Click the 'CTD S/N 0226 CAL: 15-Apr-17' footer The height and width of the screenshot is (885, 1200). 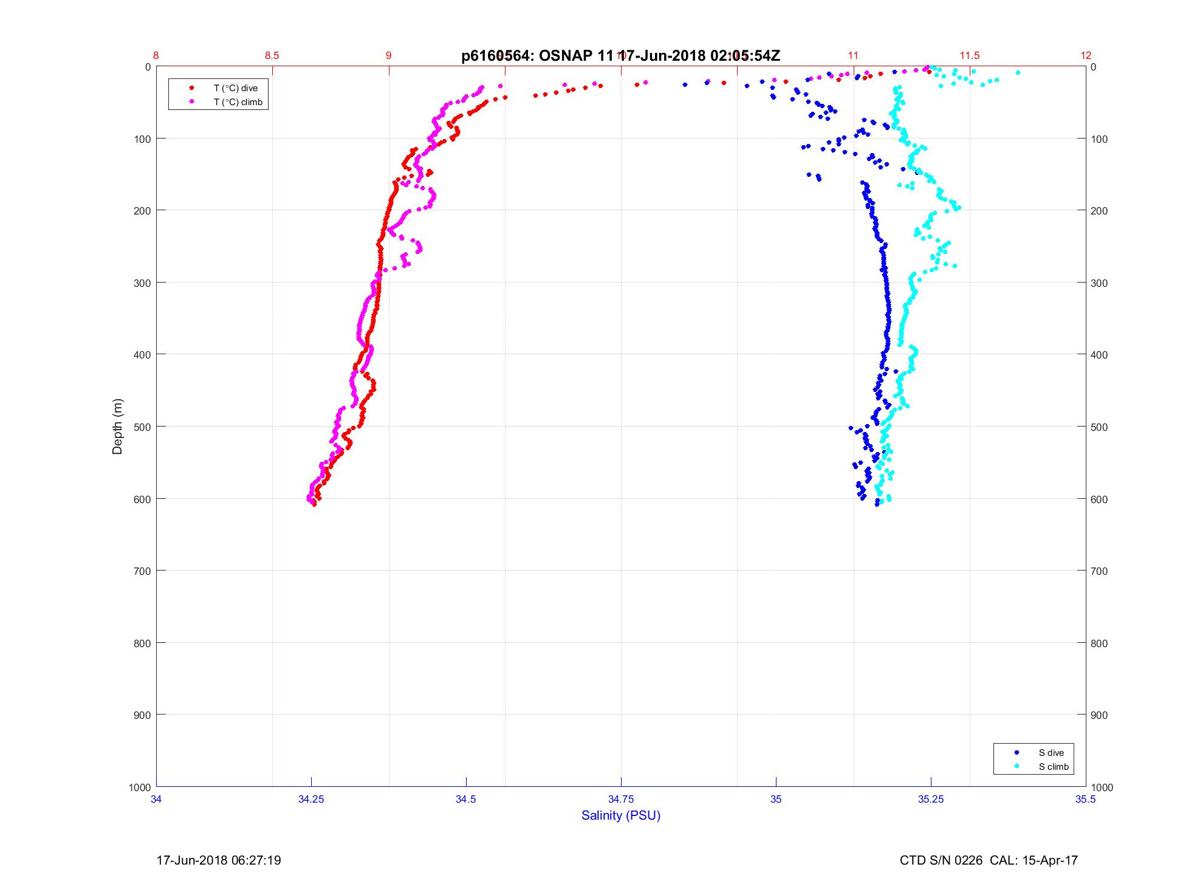[x=989, y=860]
